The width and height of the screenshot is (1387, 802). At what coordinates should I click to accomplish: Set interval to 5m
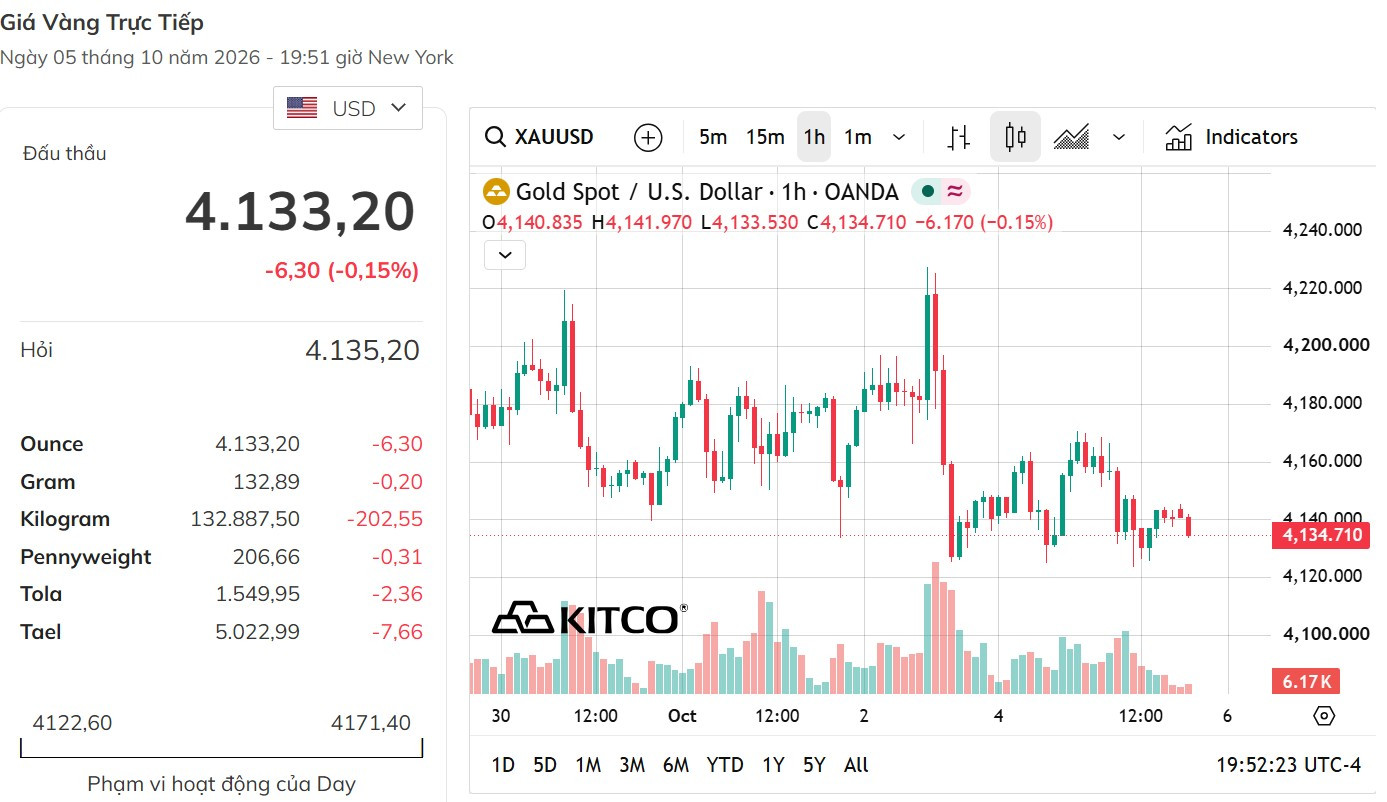[713, 137]
